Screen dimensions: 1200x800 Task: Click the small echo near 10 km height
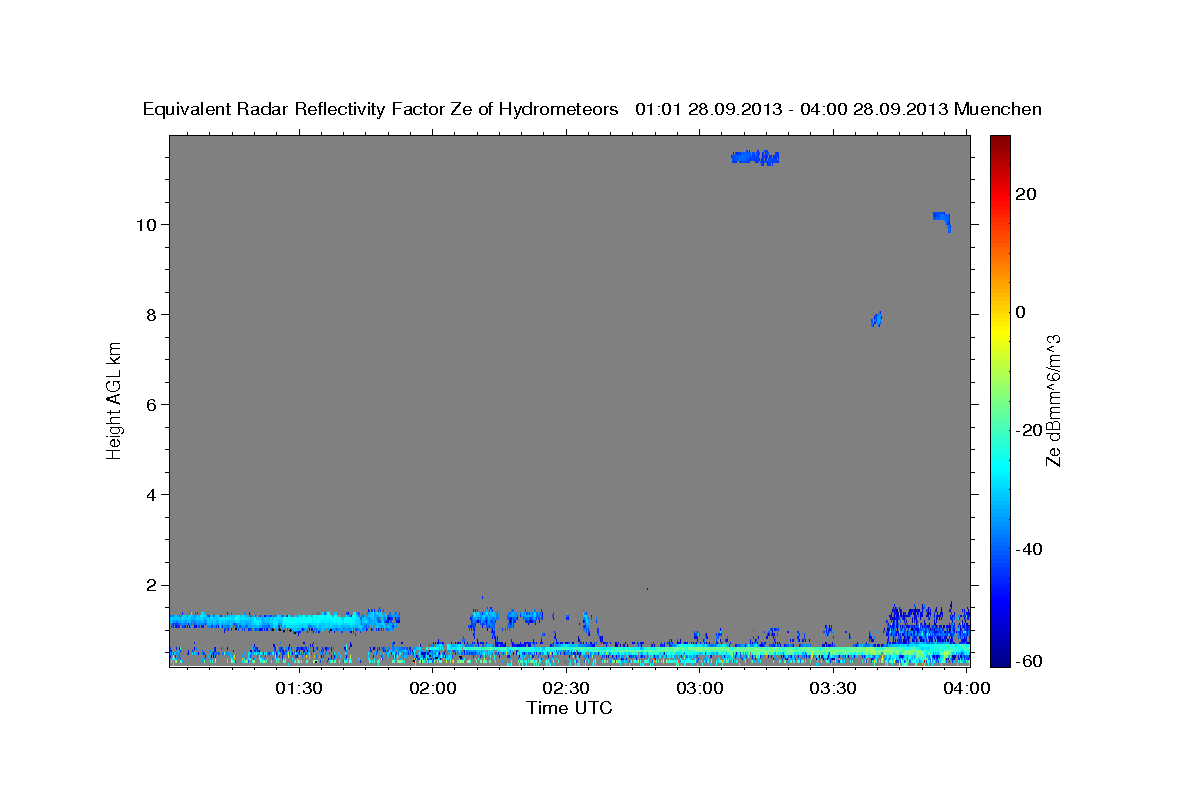pyautogui.click(x=942, y=221)
